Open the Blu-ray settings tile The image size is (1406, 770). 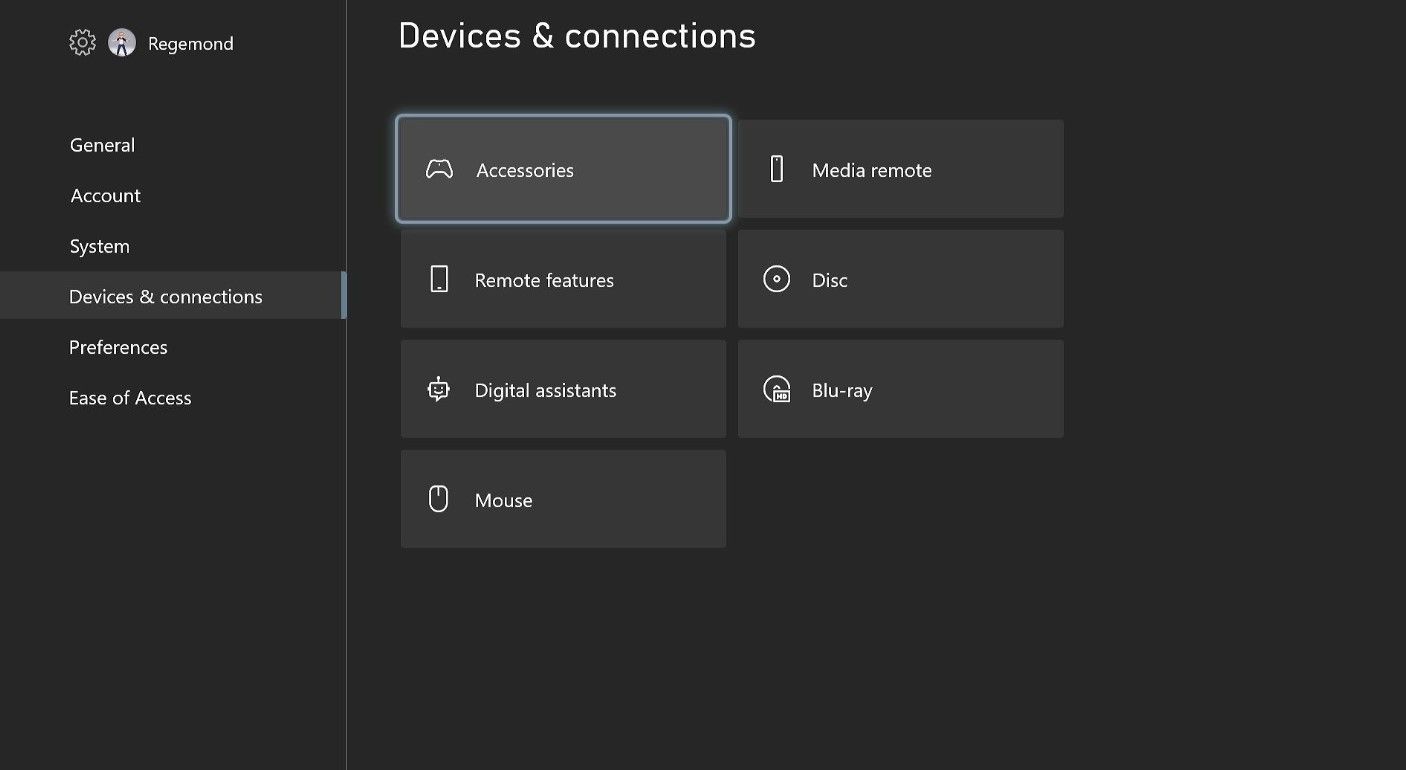click(x=899, y=389)
